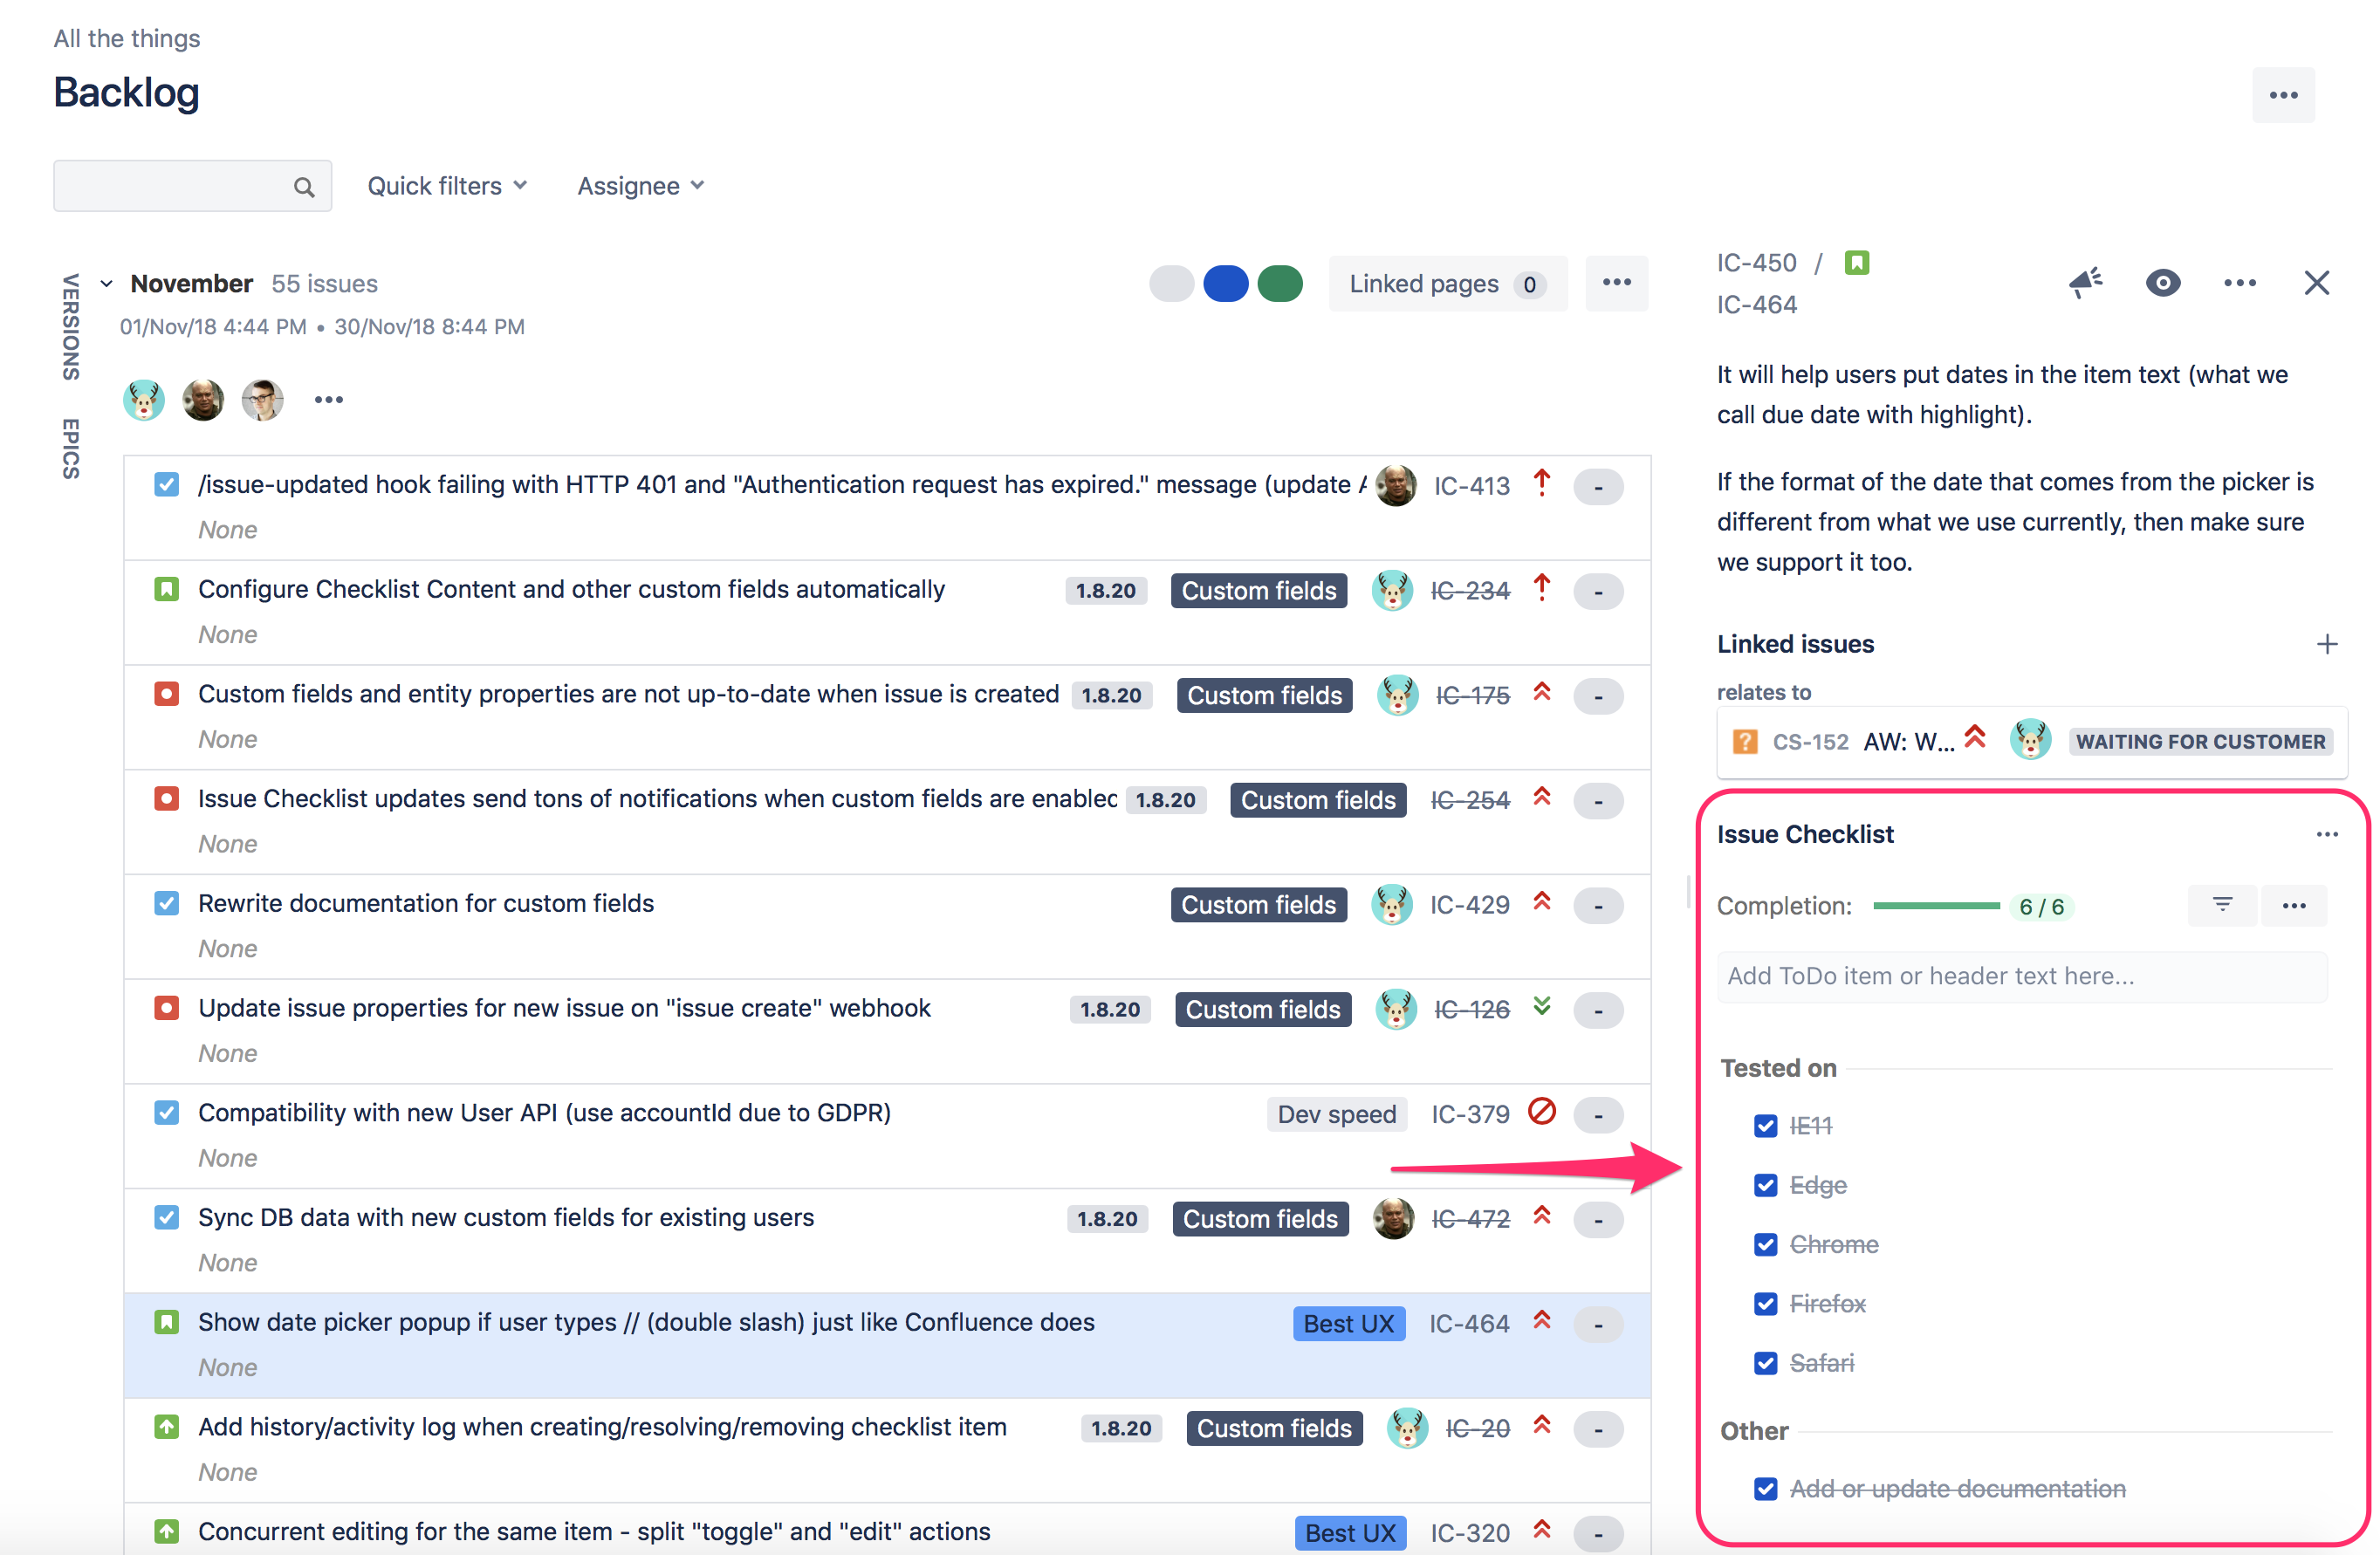Uncheck the Edge checklist item
This screenshot has height=1555, width=2380.
pyautogui.click(x=1765, y=1185)
